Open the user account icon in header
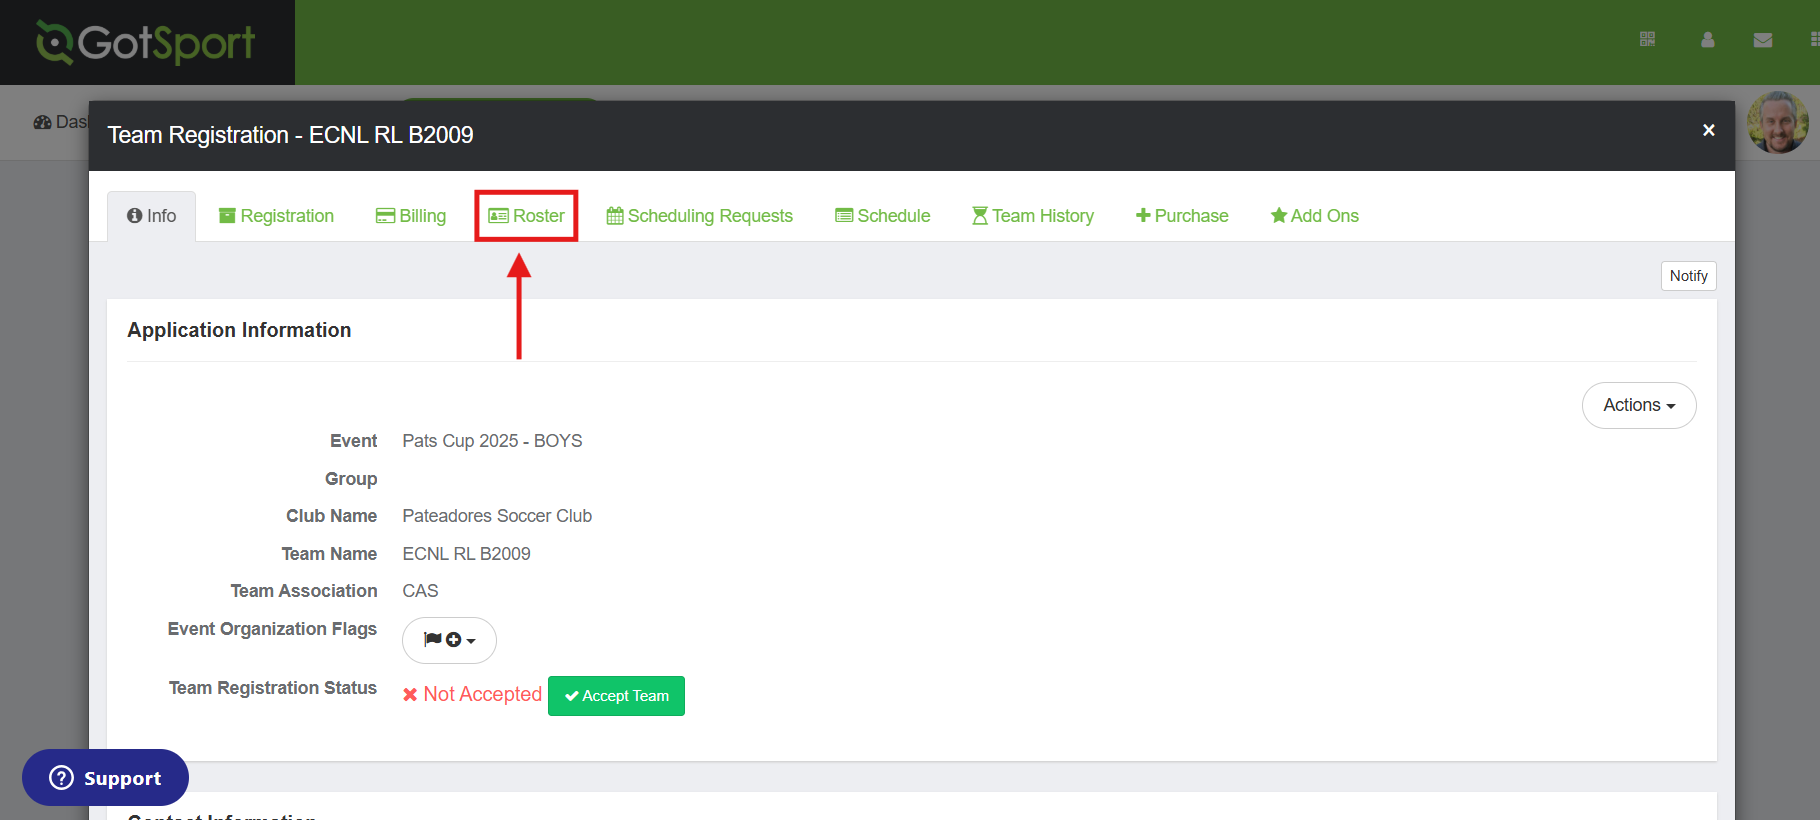The height and width of the screenshot is (820, 1820). (1708, 39)
